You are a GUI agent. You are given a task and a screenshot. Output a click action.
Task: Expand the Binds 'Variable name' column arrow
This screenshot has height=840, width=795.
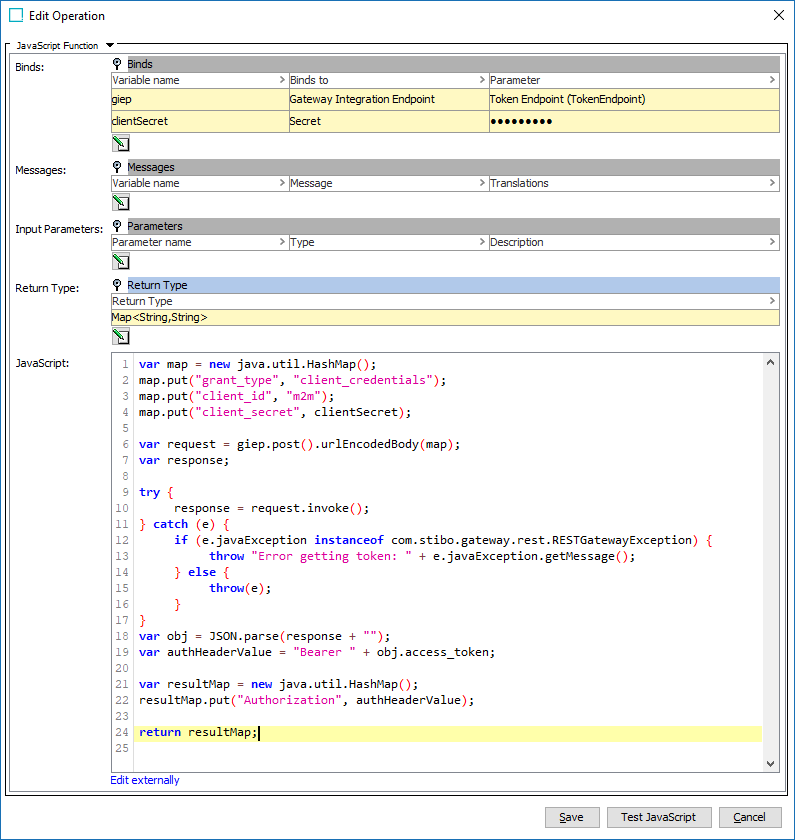281,80
